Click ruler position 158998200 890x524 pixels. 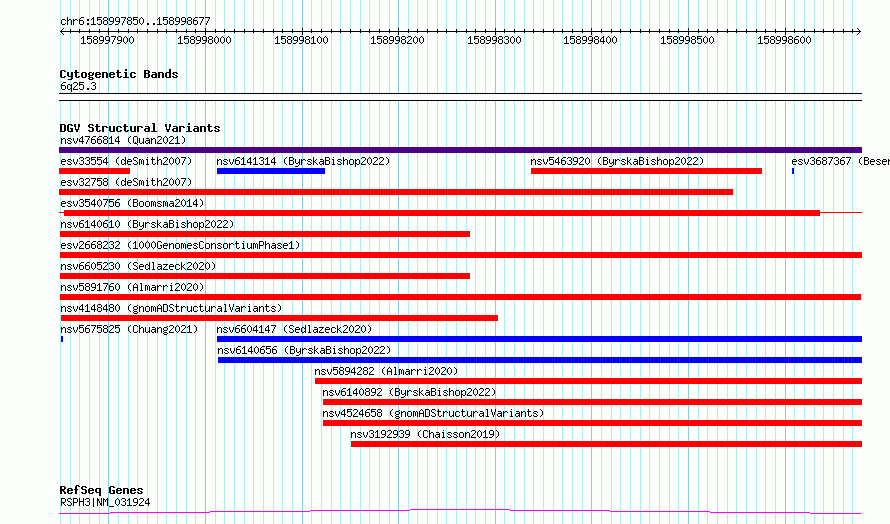[397, 40]
